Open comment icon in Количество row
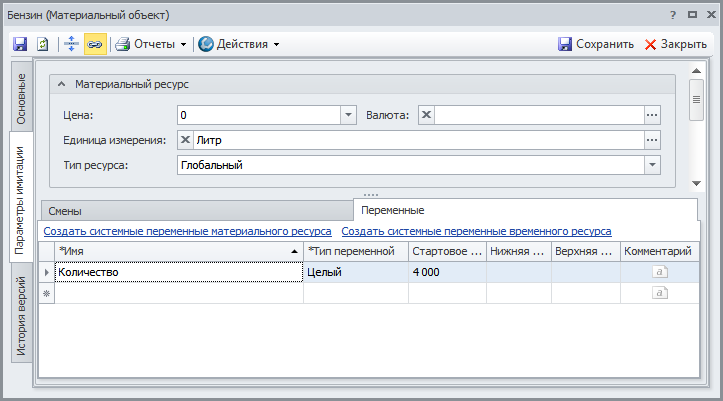 659,271
